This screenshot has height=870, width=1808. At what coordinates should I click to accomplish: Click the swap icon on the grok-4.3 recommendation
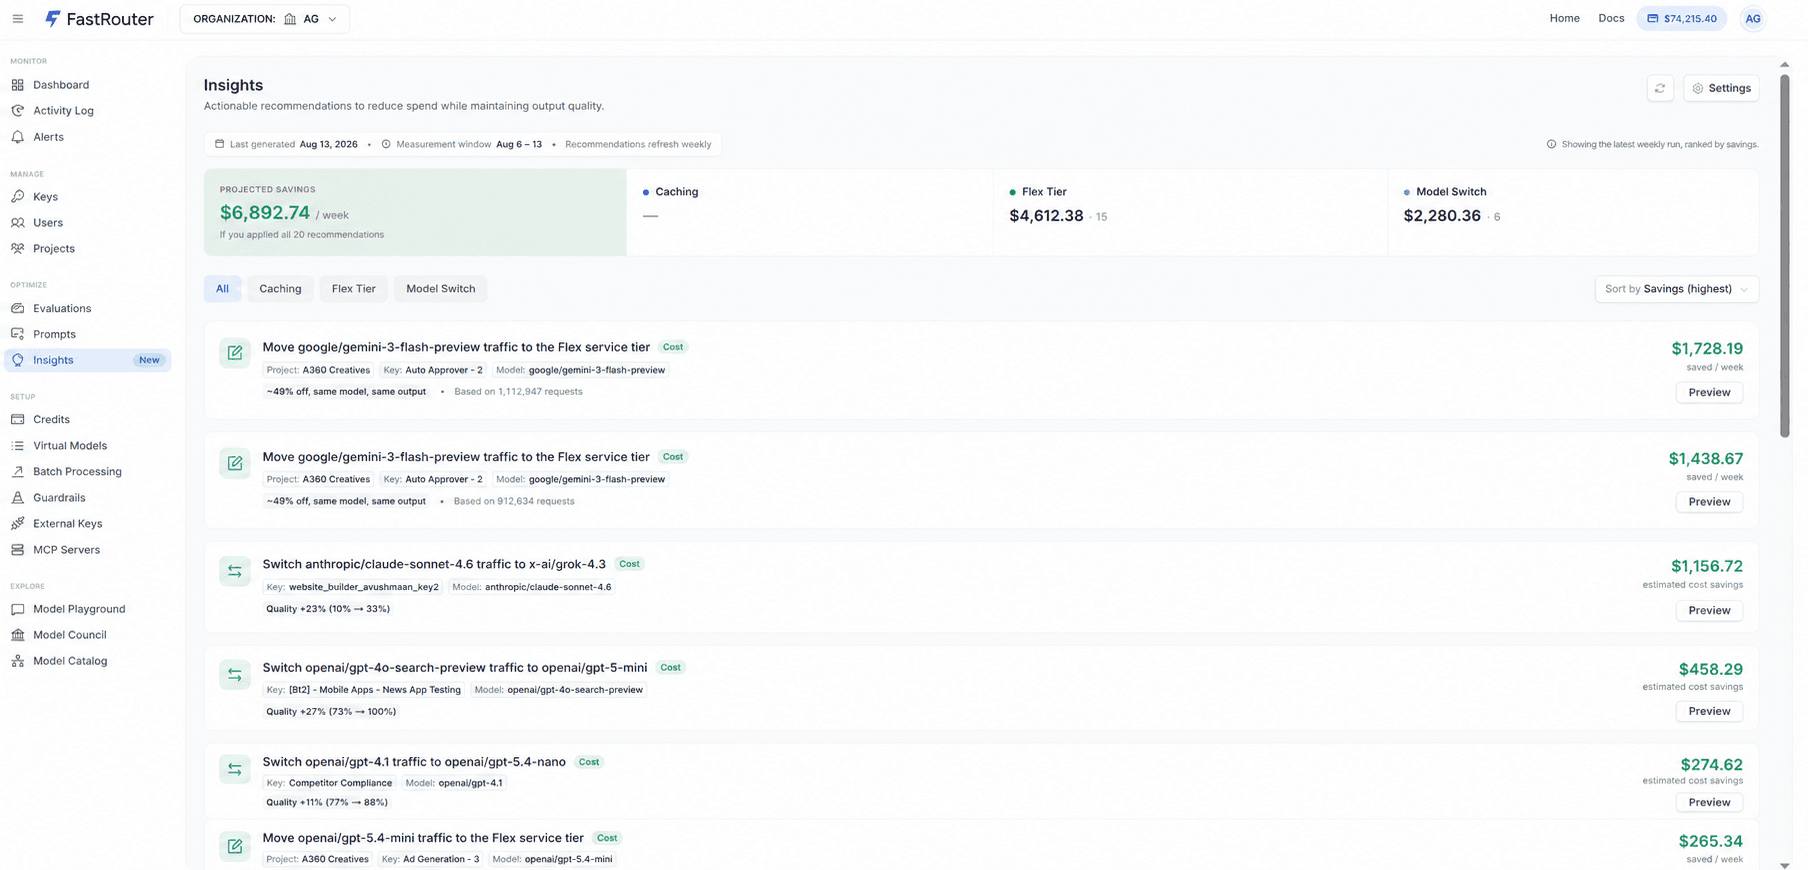point(235,571)
